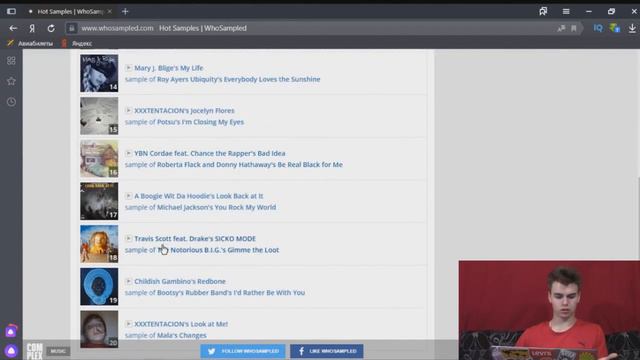Open Mala's Changes link
The height and width of the screenshot is (360, 640).
[x=182, y=336]
